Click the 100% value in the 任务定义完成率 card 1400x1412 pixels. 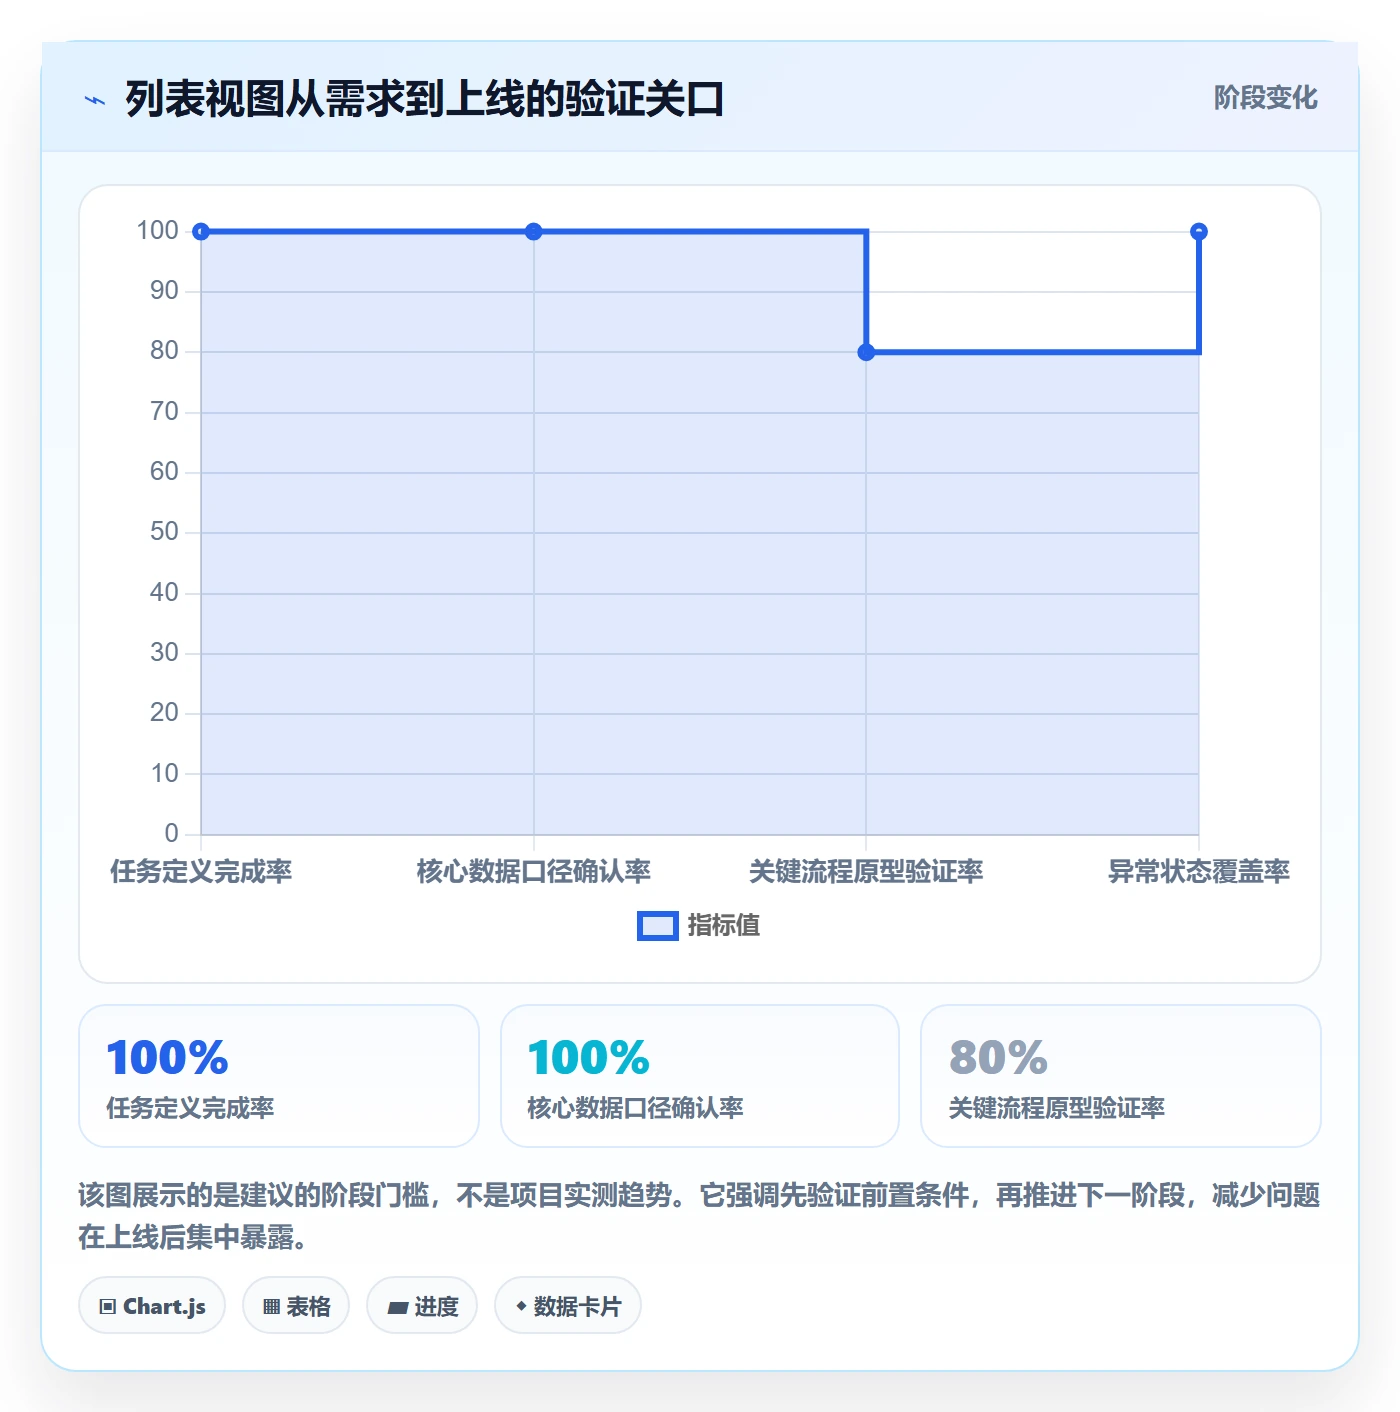[x=168, y=1058]
